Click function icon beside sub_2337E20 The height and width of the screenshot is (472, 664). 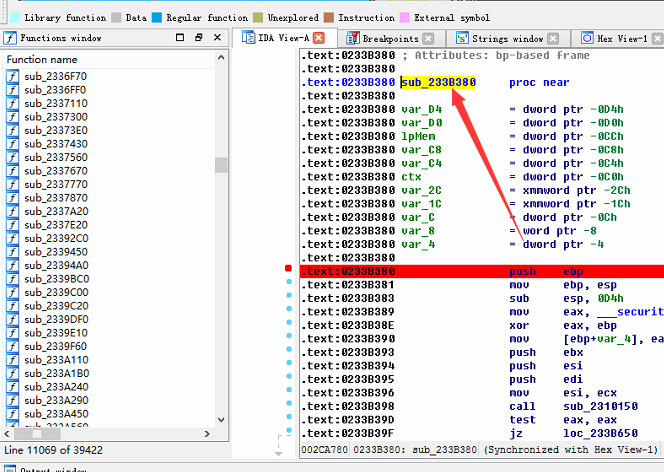click(x=13, y=225)
